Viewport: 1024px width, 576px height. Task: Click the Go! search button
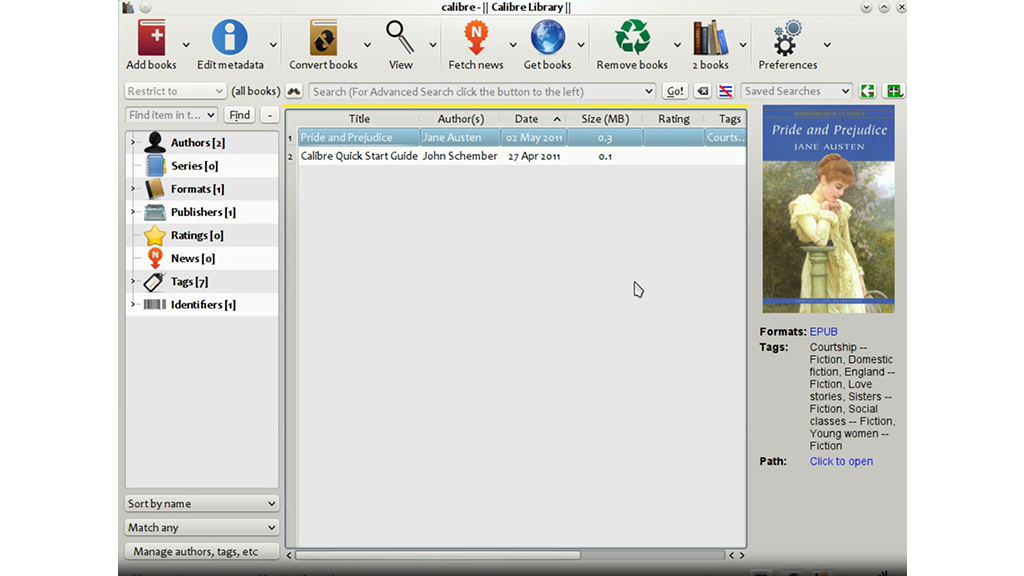point(675,91)
